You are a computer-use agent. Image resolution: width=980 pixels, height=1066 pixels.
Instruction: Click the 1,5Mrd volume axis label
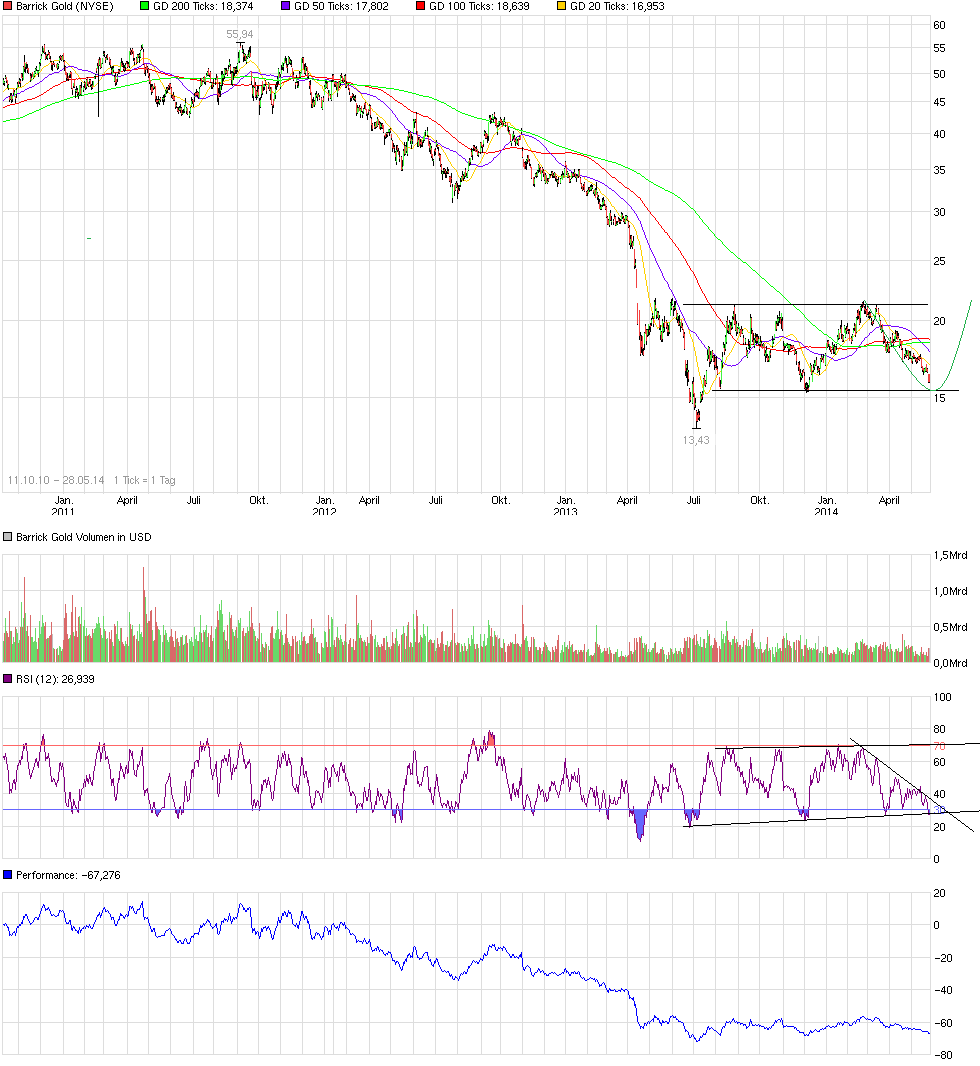(951, 557)
